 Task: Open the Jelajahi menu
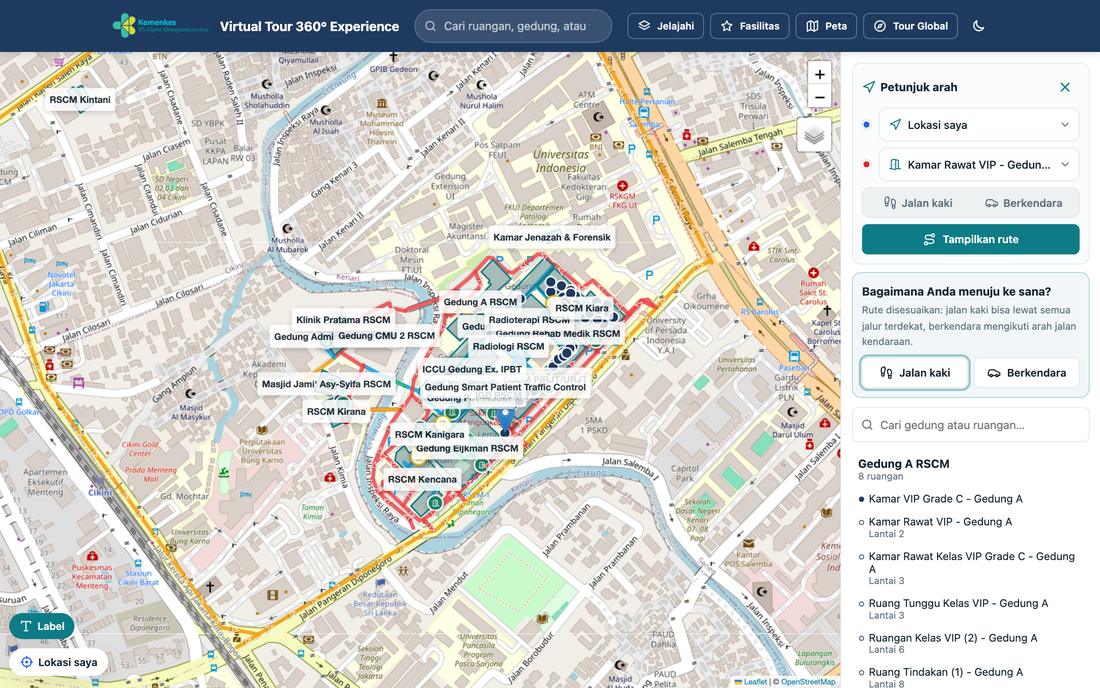pos(666,26)
